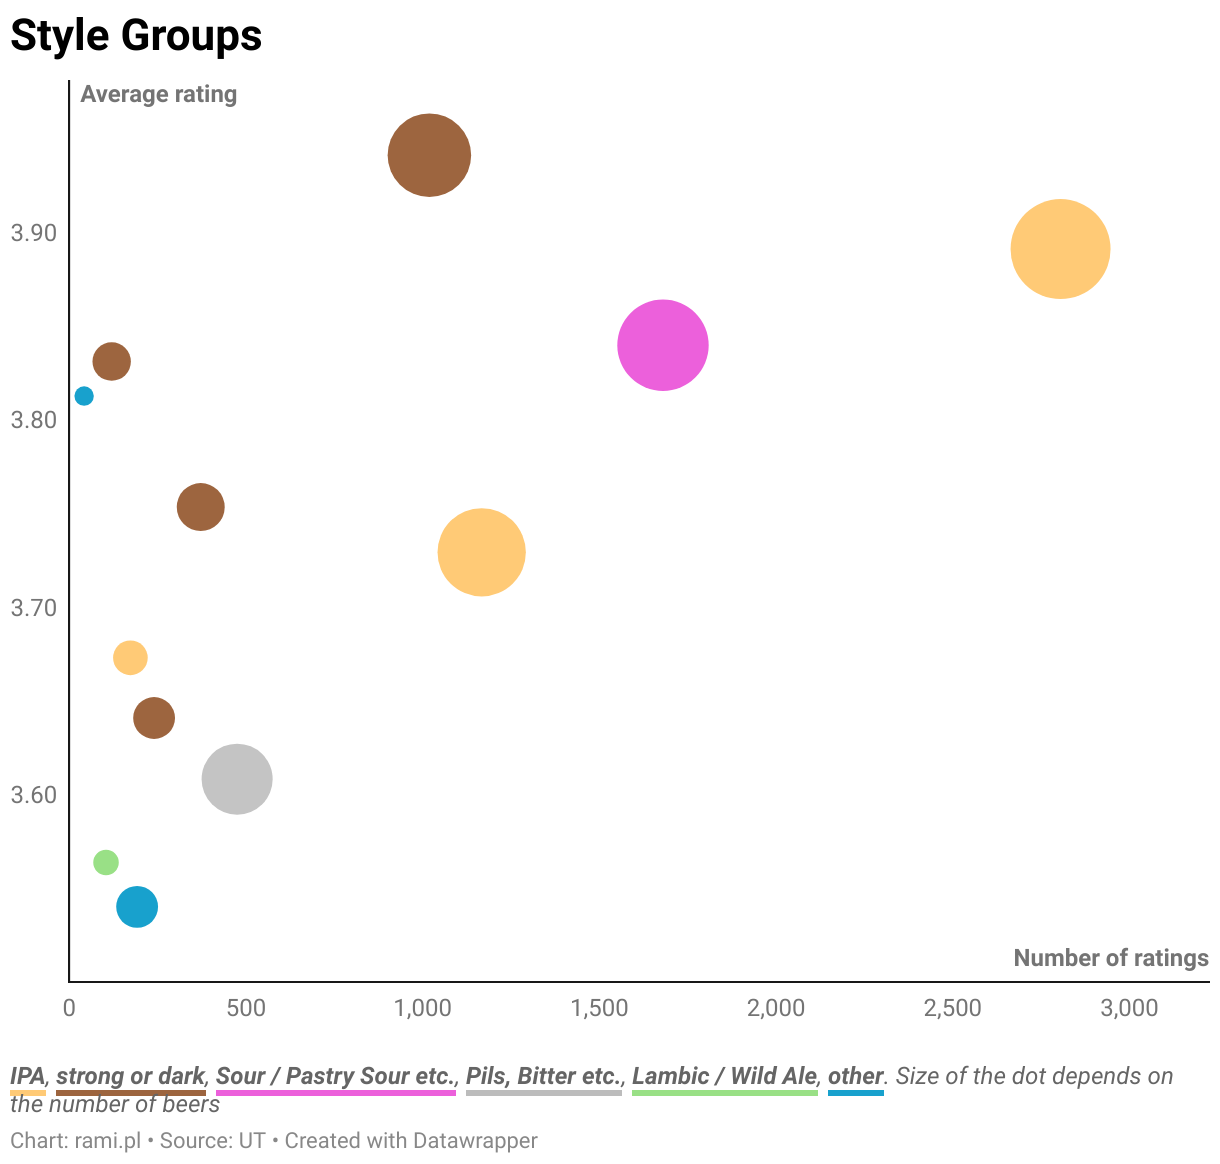Select the 'Sour / Pastry Sour etc.' legend entry
The image size is (1220, 1164).
(x=336, y=1076)
